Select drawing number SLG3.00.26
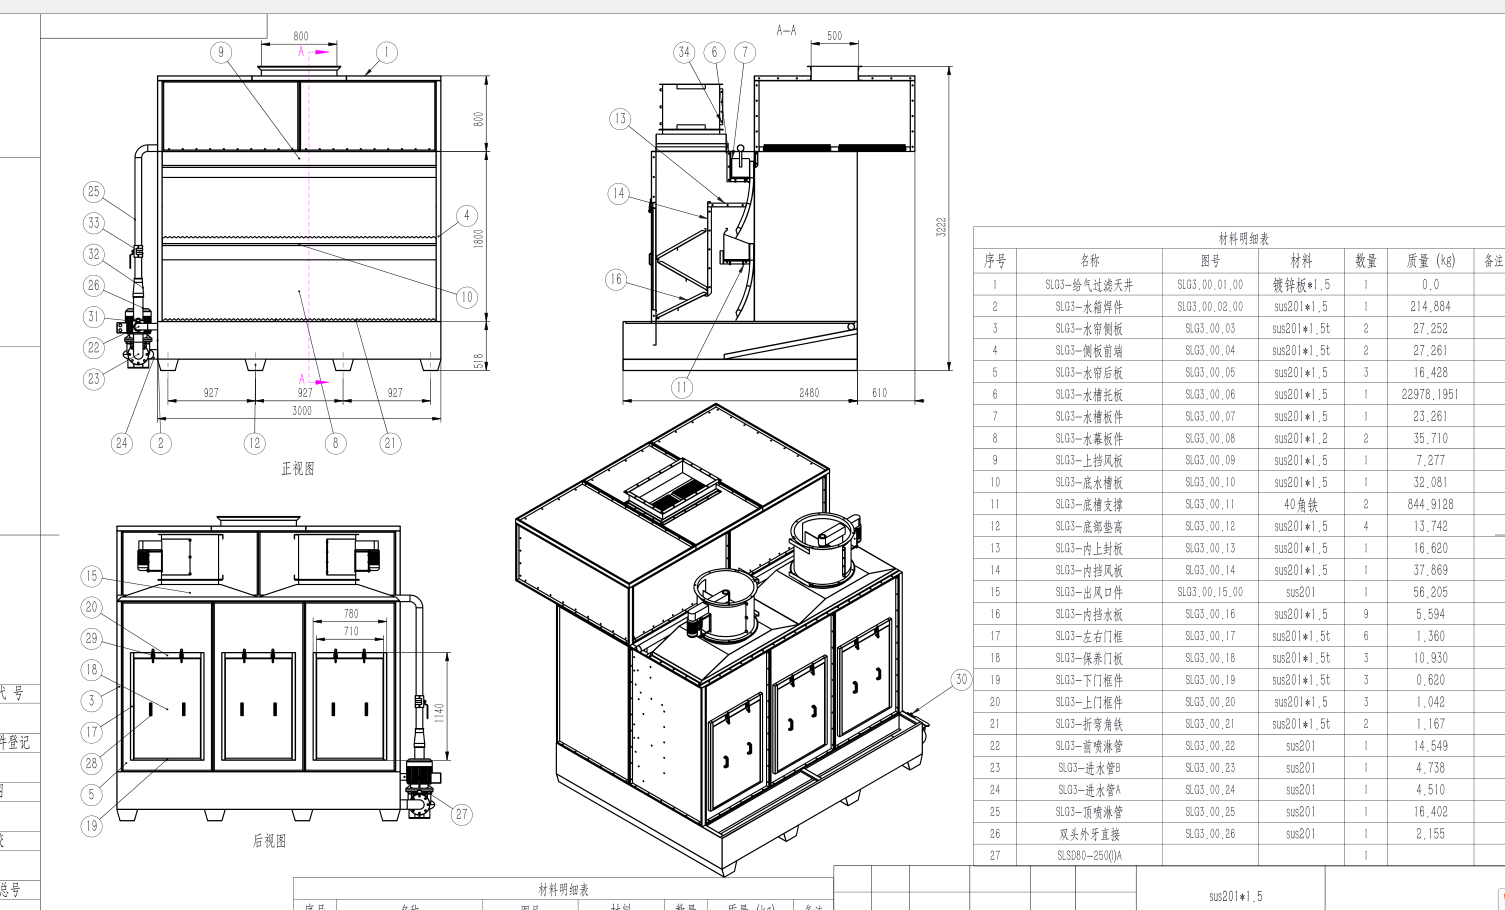1505x910 pixels. click(x=1210, y=834)
